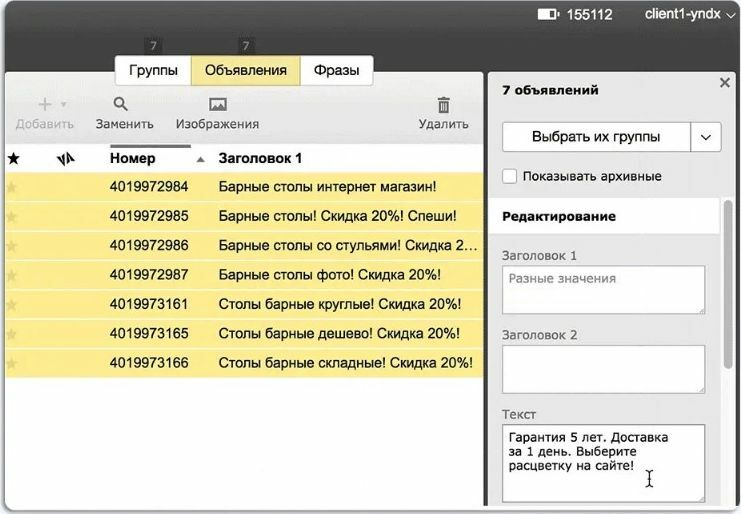Star the ad numbered 4019973165
This screenshot has height=514, width=741.
point(12,334)
